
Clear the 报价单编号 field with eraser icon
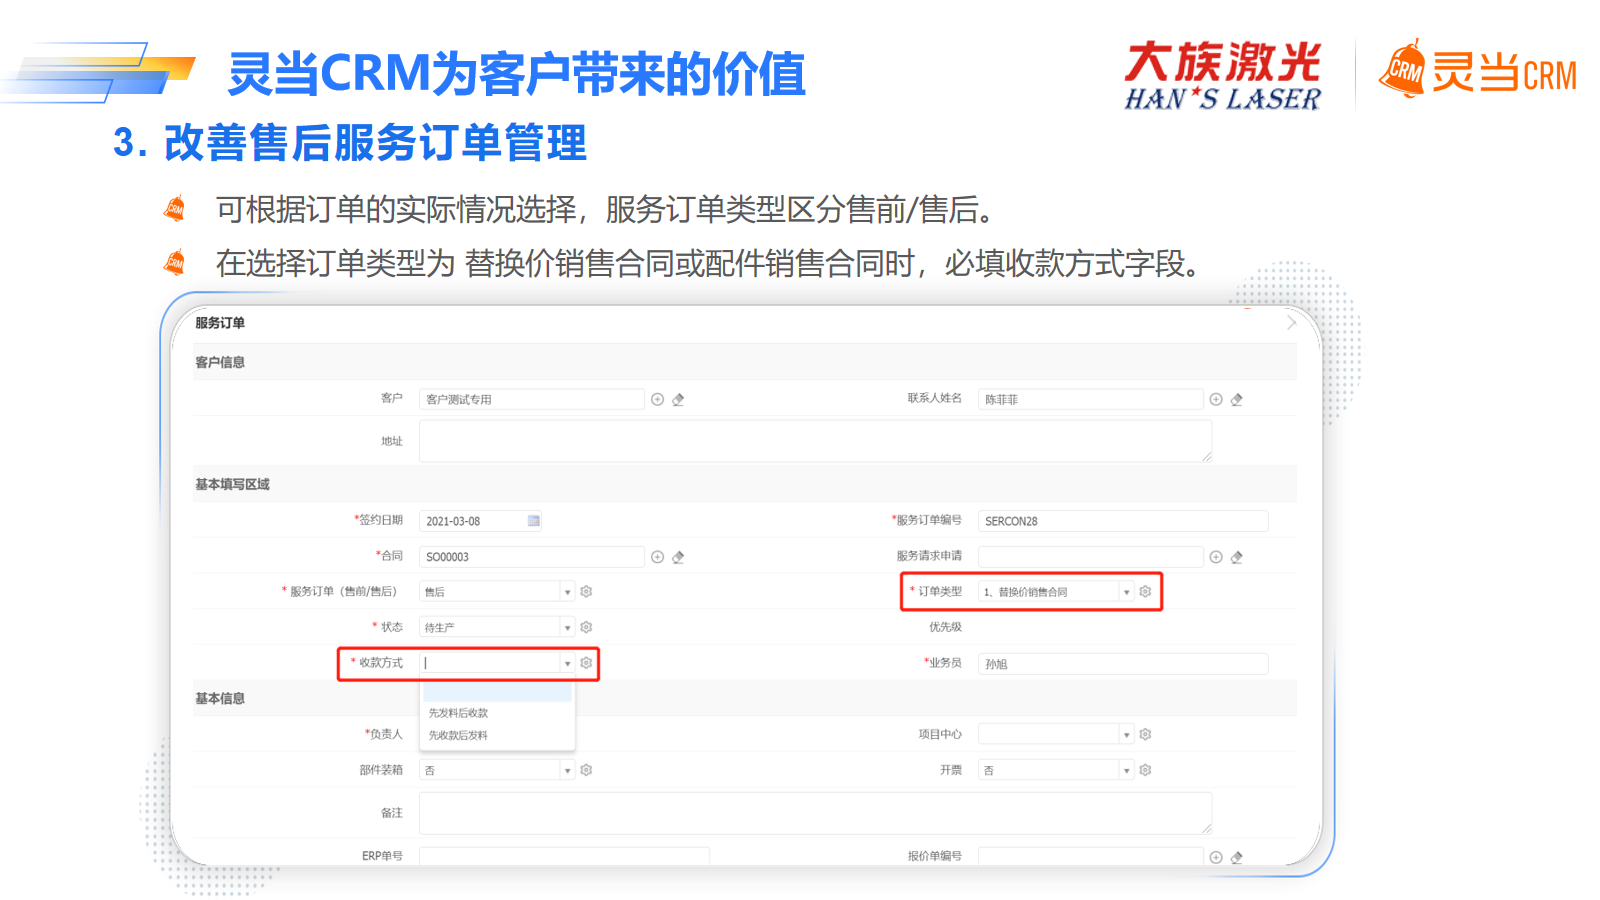pyautogui.click(x=1237, y=857)
